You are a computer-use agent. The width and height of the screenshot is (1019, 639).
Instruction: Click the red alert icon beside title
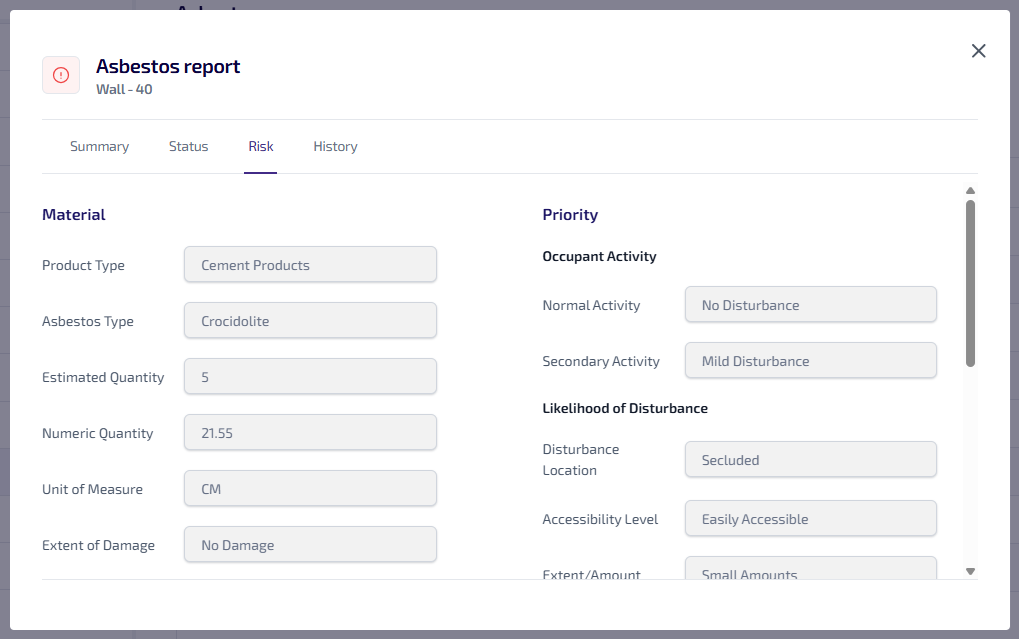[61, 75]
